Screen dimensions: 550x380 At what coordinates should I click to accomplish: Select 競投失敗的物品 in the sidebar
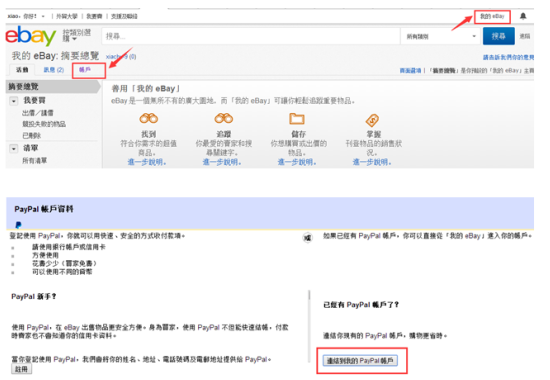pyautogui.click(x=44, y=124)
